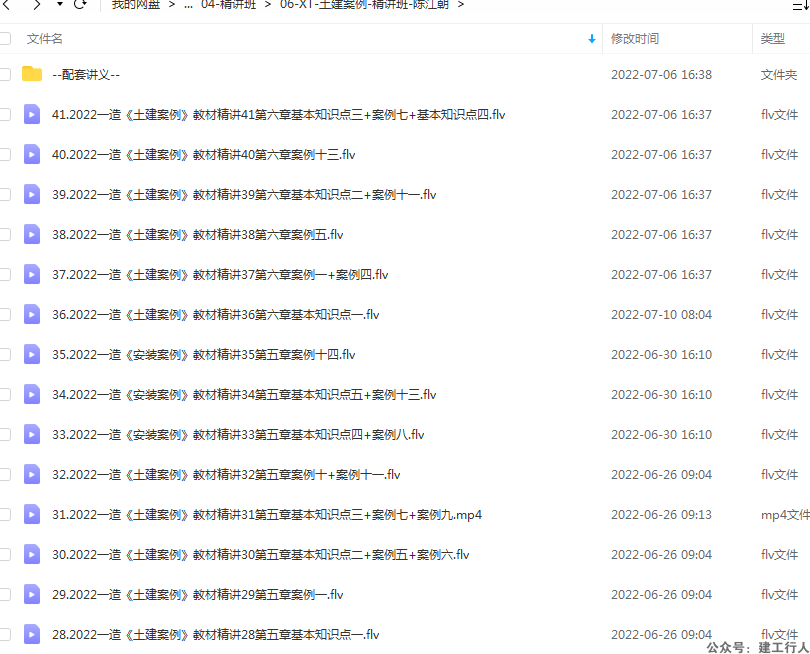The image size is (810, 654).
Task: Click video icon of file 41
Action: (x=32, y=114)
